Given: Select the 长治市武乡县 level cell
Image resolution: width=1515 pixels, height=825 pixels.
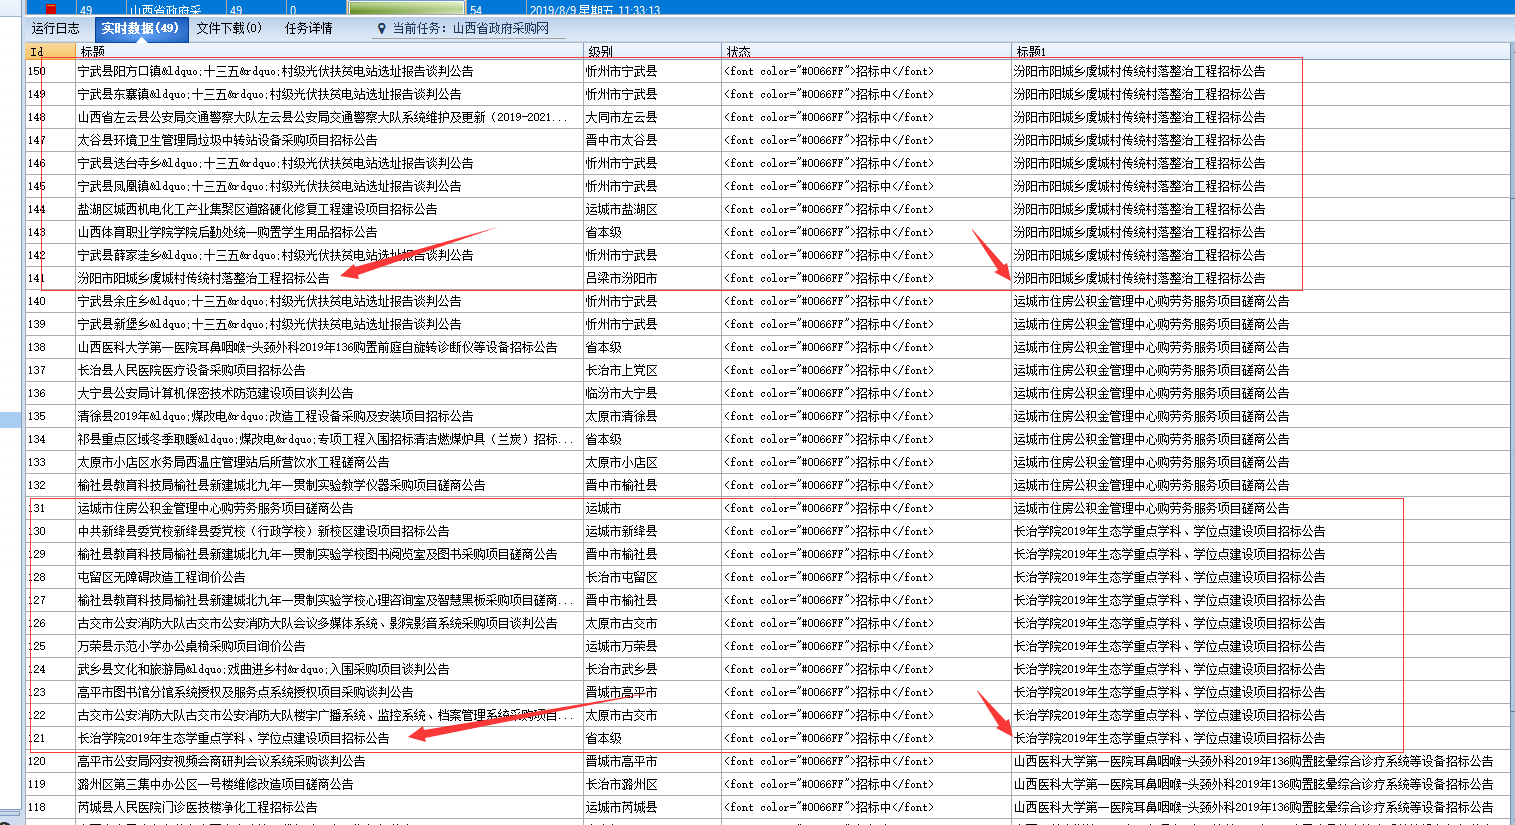Looking at the screenshot, I should 653,669.
